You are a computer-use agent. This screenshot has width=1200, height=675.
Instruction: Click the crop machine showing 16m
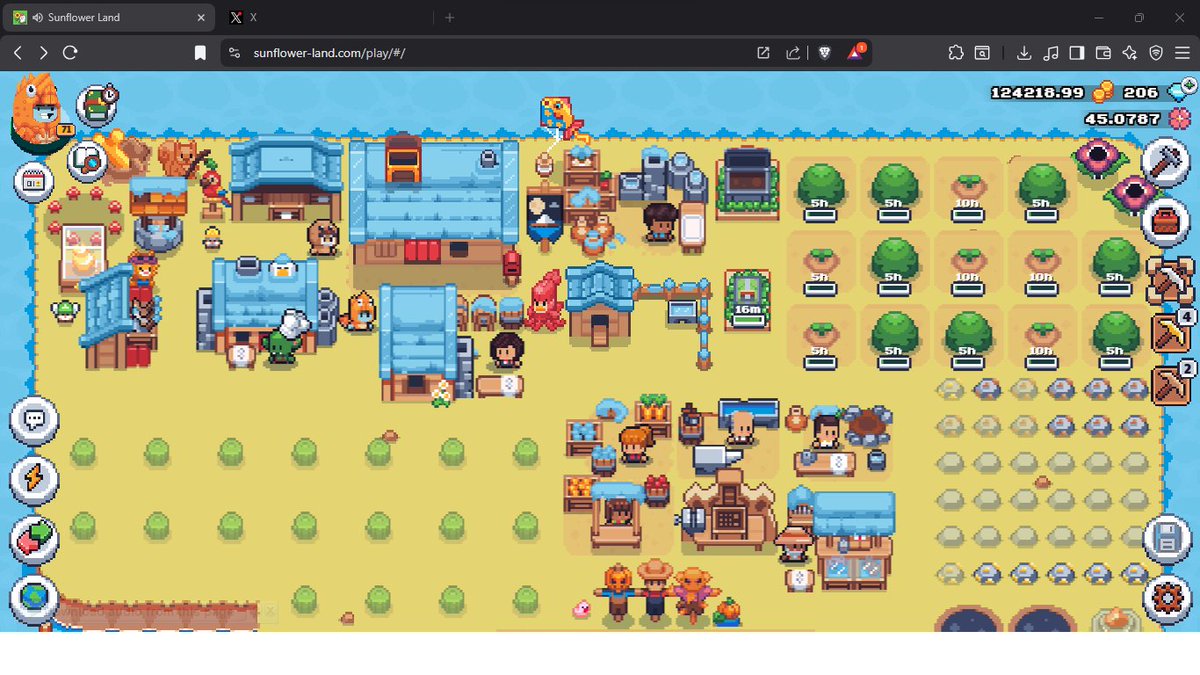[x=747, y=300]
